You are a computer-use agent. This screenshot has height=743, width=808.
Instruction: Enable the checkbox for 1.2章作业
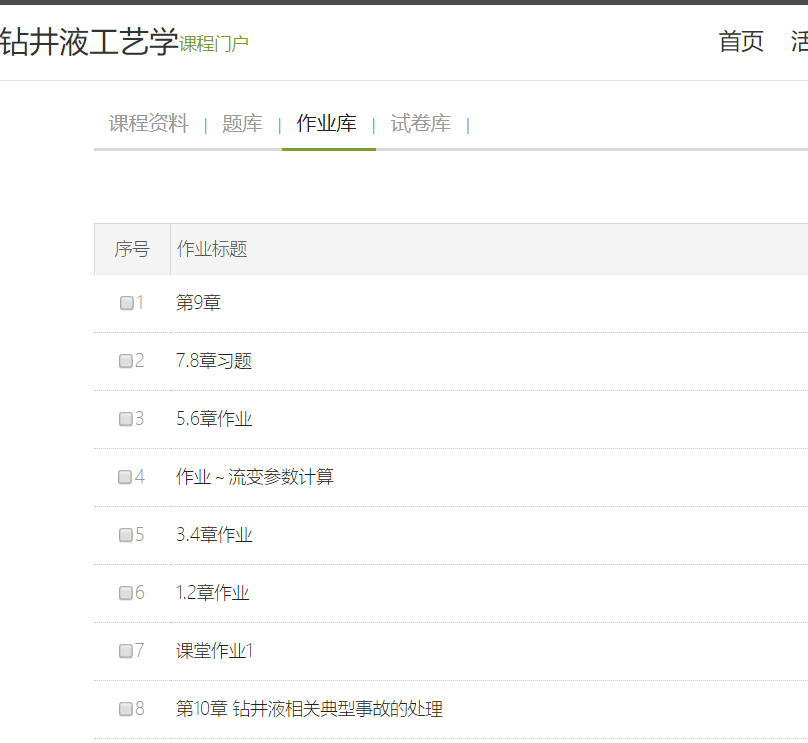126,593
